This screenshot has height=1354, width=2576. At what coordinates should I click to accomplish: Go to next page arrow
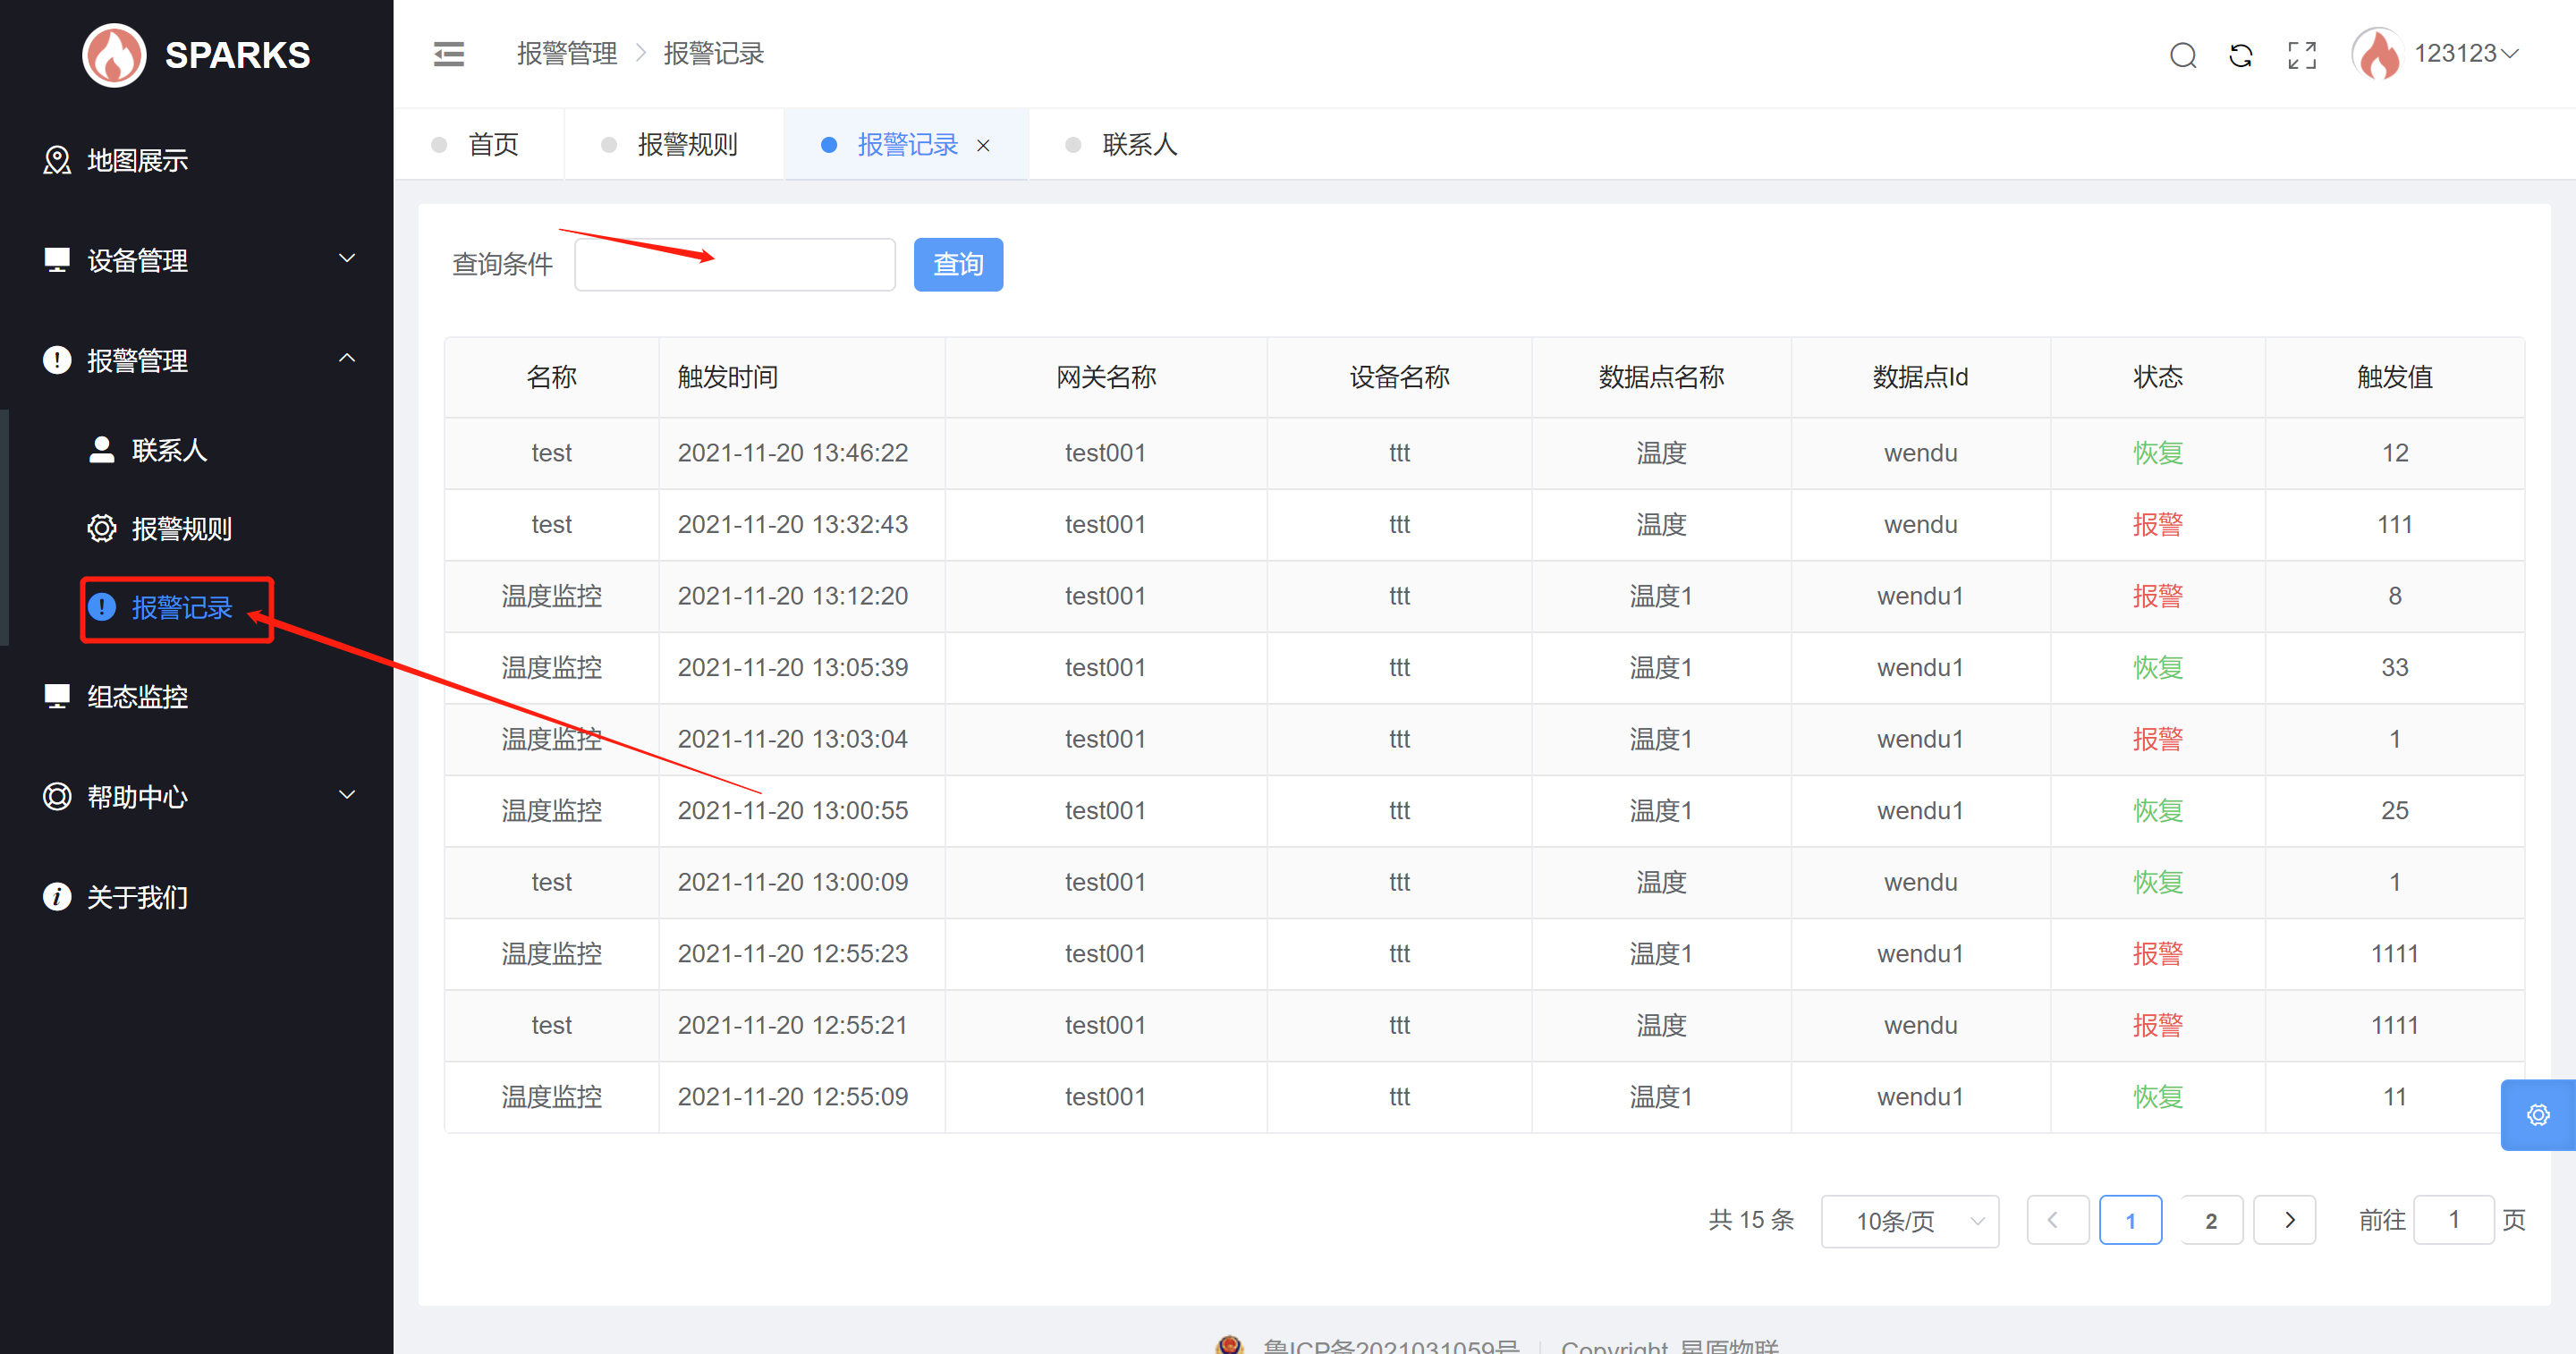[x=2285, y=1220]
